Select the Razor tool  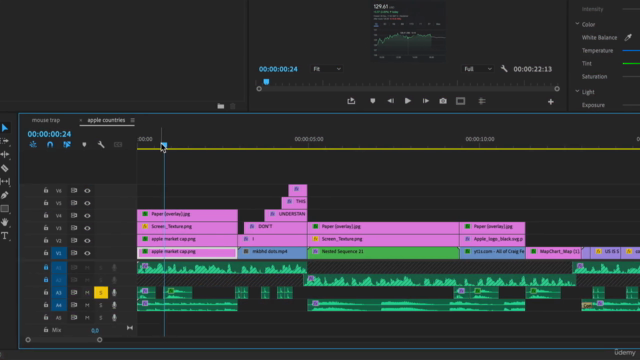(5, 168)
